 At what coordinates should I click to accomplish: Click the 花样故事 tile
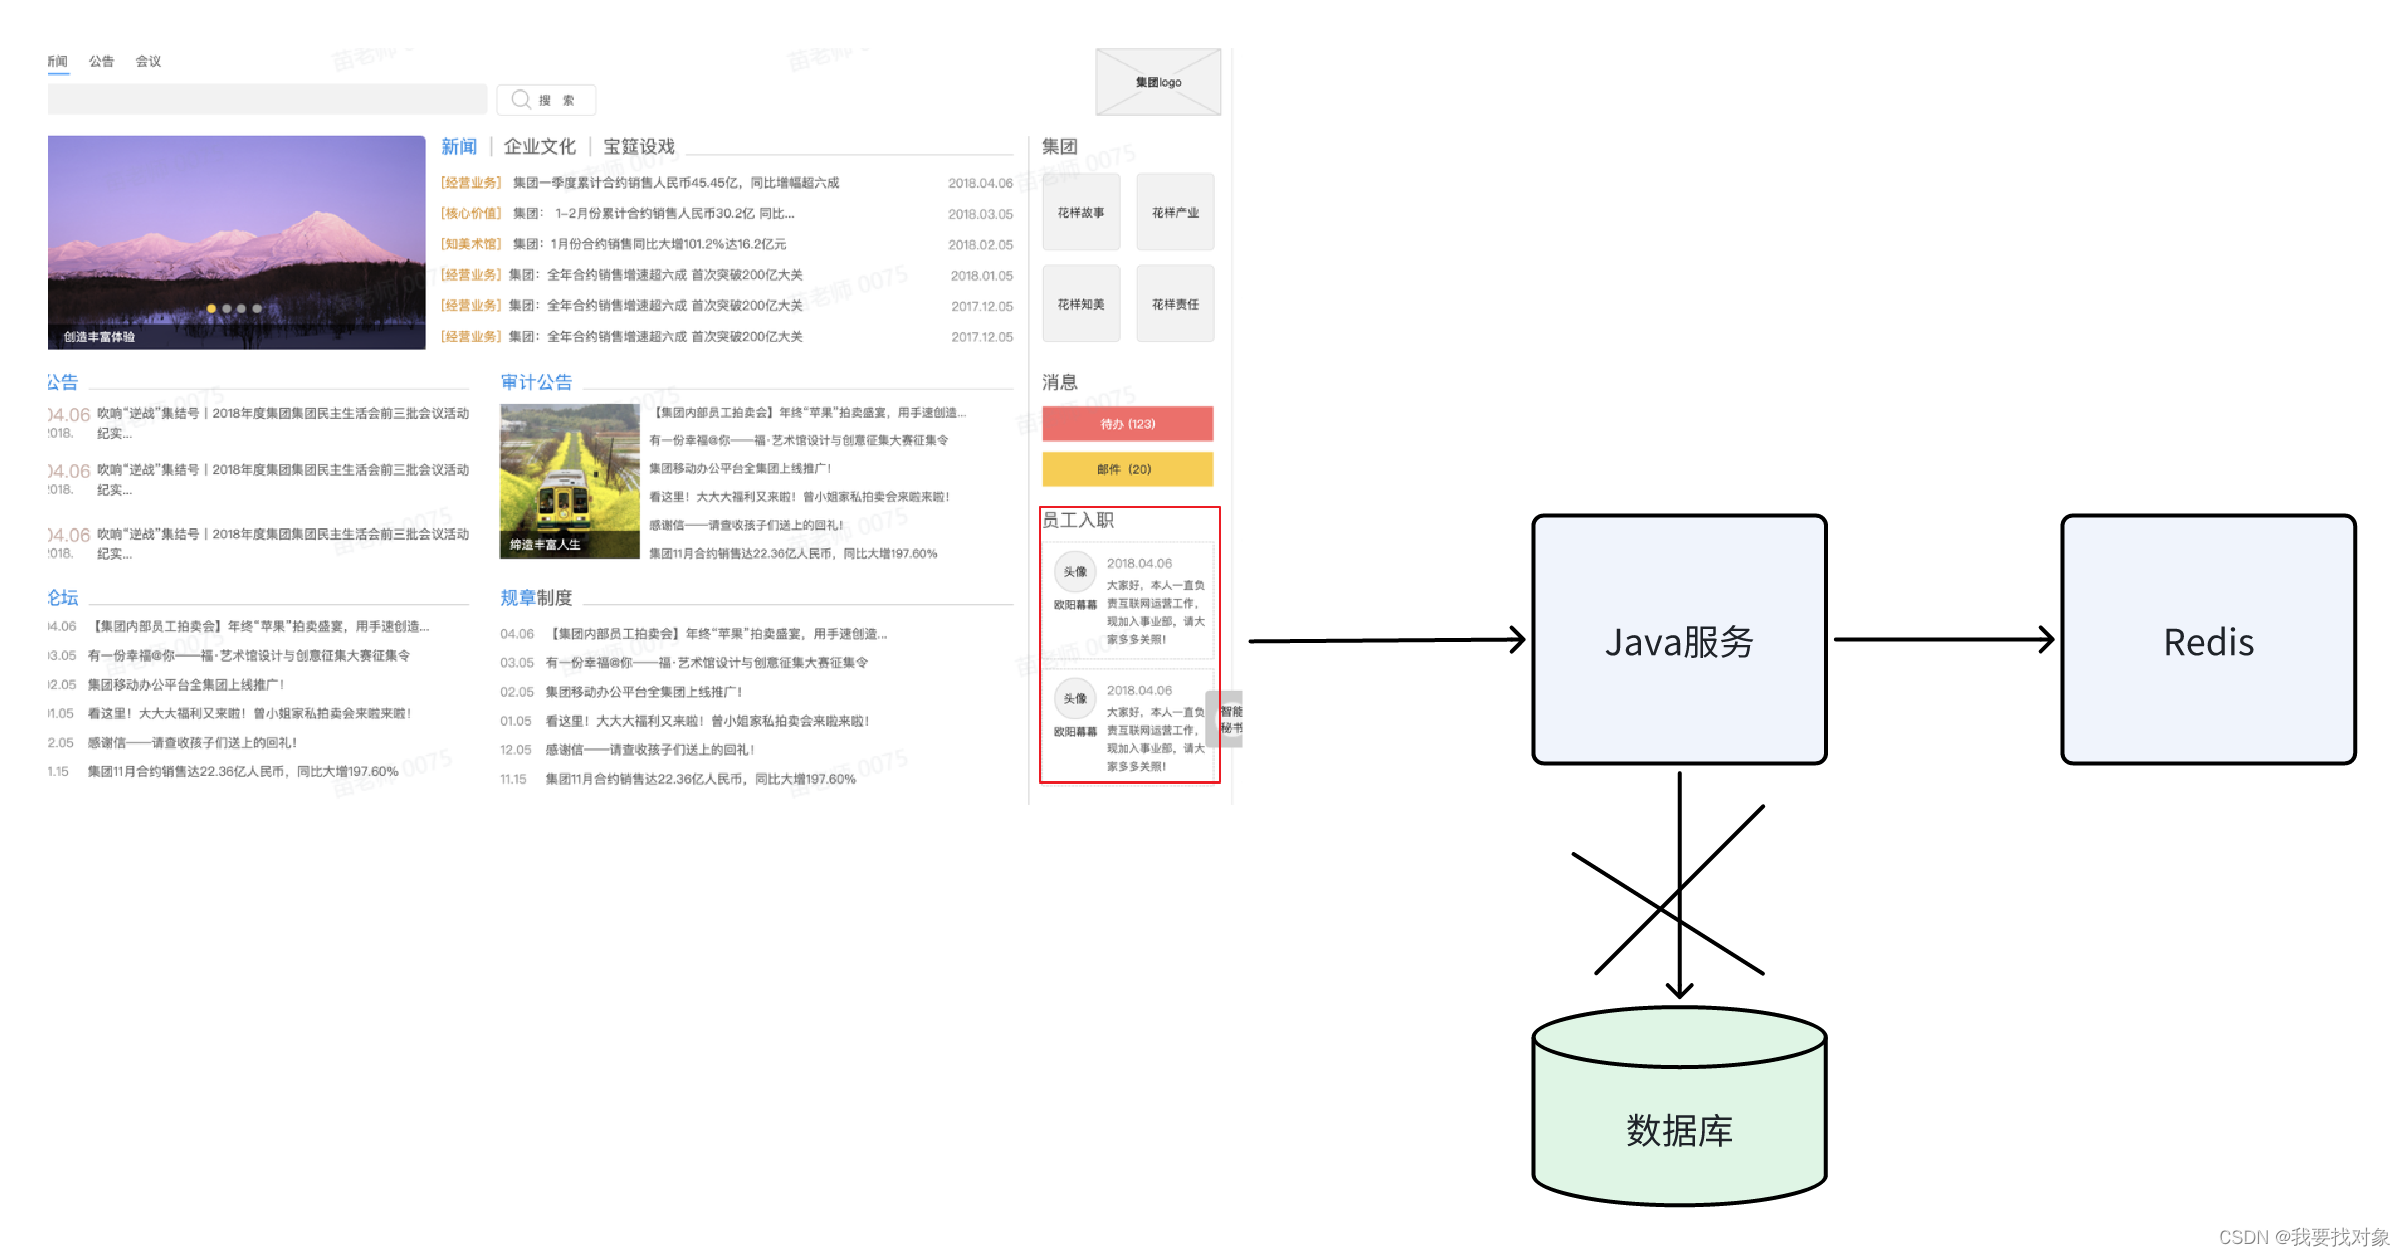pyautogui.click(x=1081, y=212)
